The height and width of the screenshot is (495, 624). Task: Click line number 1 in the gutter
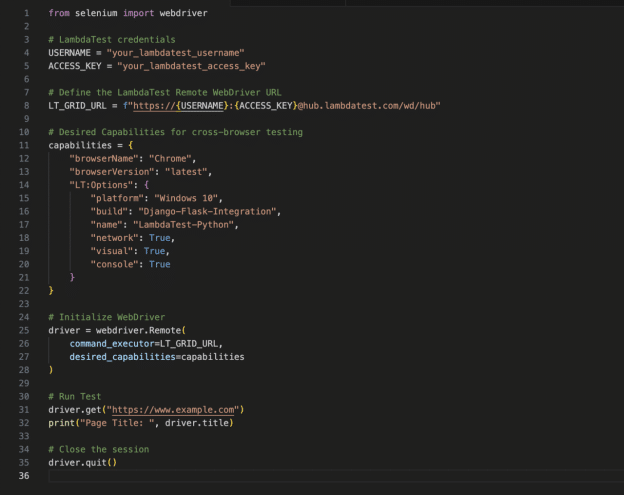(27, 13)
